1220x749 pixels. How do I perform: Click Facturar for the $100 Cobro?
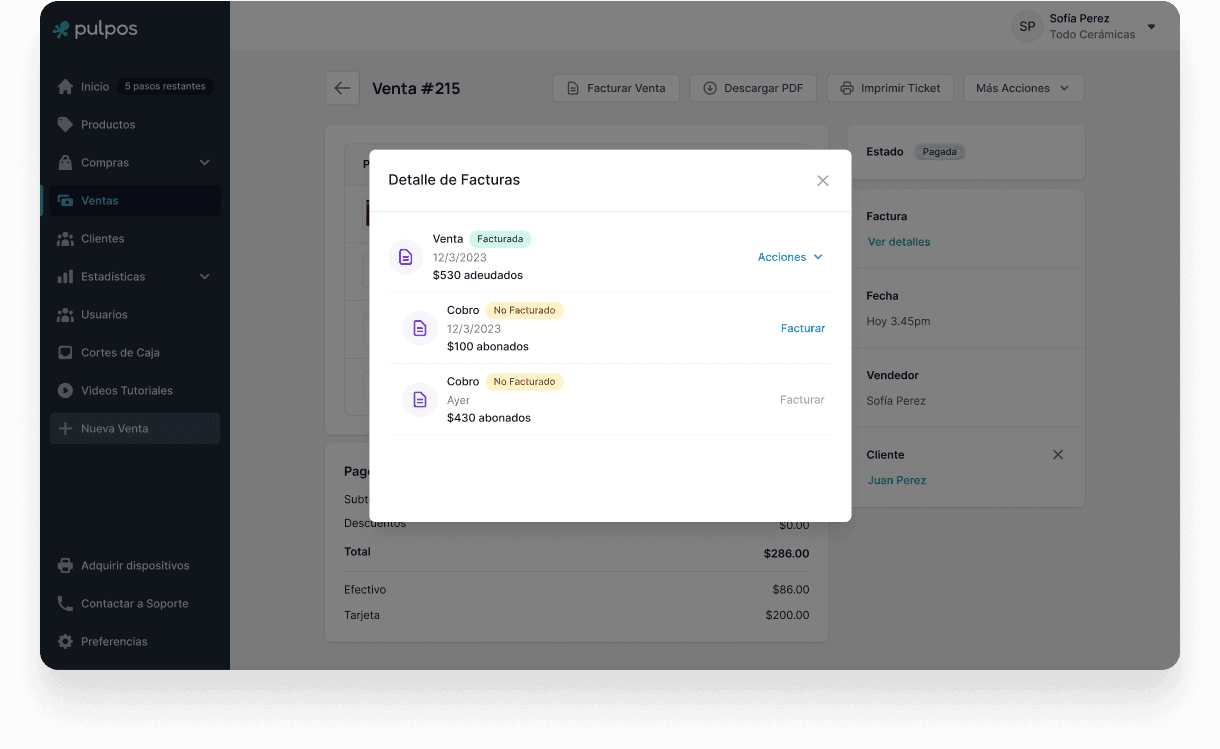pyautogui.click(x=802, y=328)
